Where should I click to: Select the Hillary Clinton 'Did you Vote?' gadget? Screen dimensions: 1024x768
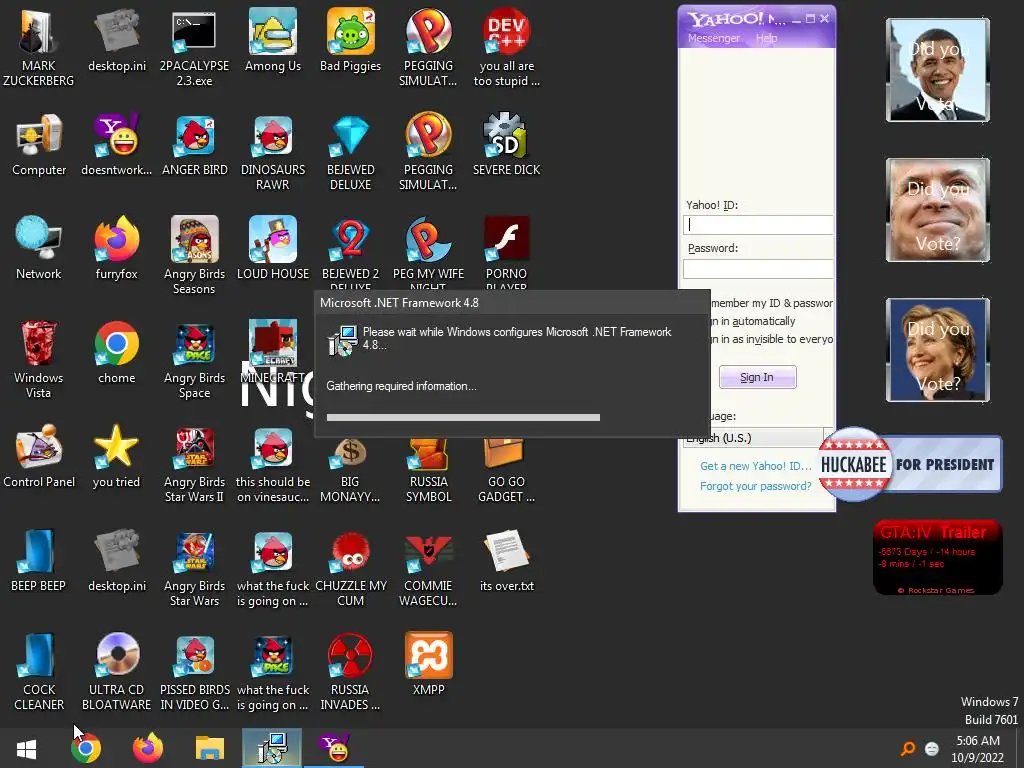click(x=938, y=350)
